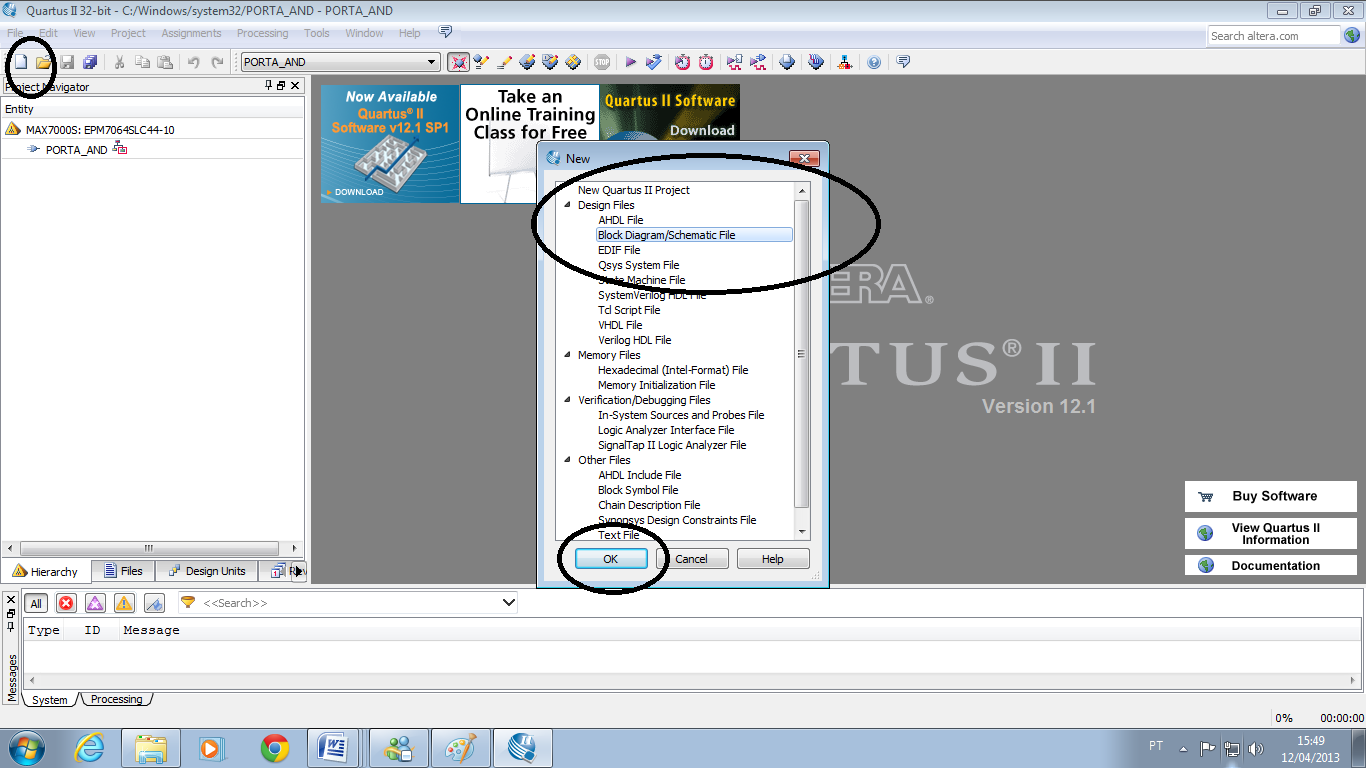
Task: Click the Quartus II v12.1 SP1 download banner
Action: coord(390,143)
